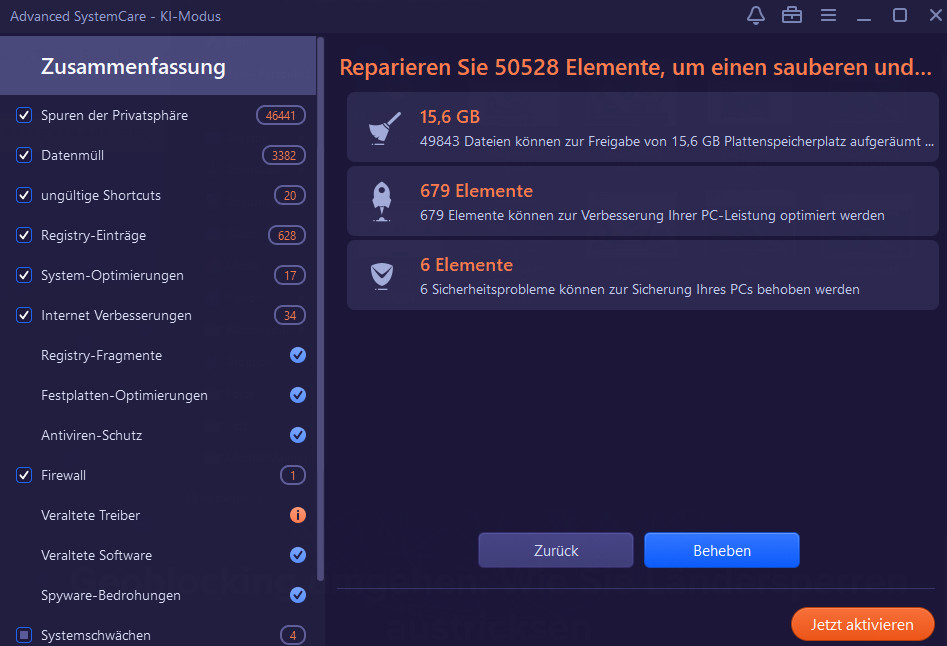Uncheck the Datenmüll checkbox

click(24, 155)
